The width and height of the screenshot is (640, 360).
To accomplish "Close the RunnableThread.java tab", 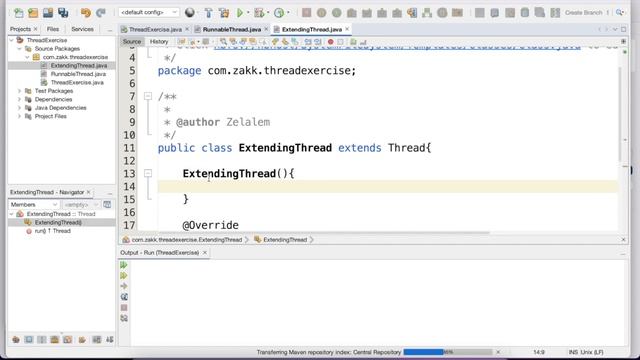I will pos(266,29).
